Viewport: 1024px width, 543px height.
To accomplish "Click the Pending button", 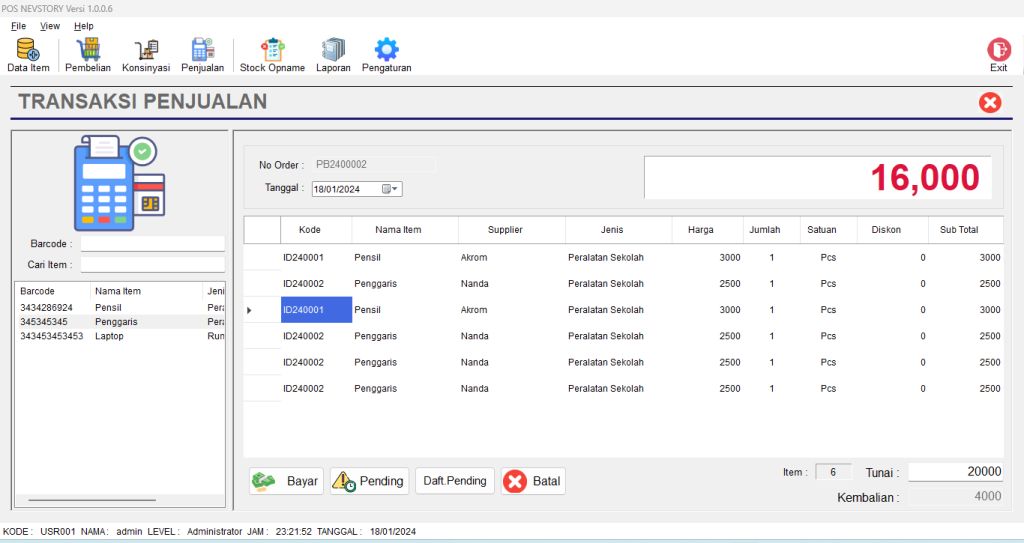I will pyautogui.click(x=368, y=481).
